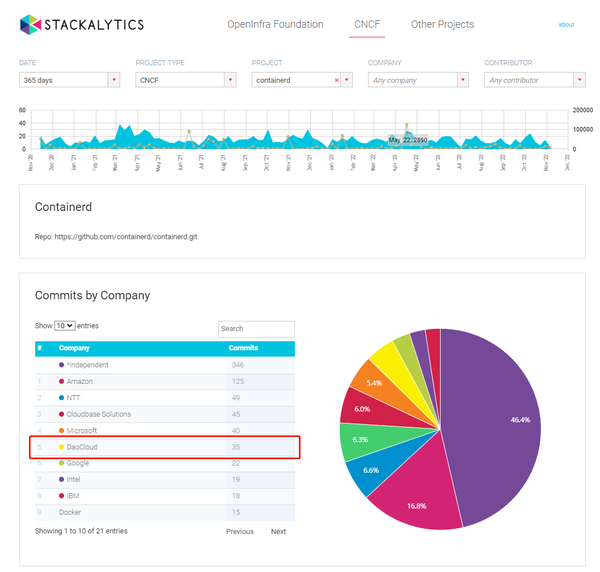
Task: Clear the containerd project selection
Action: point(336,80)
